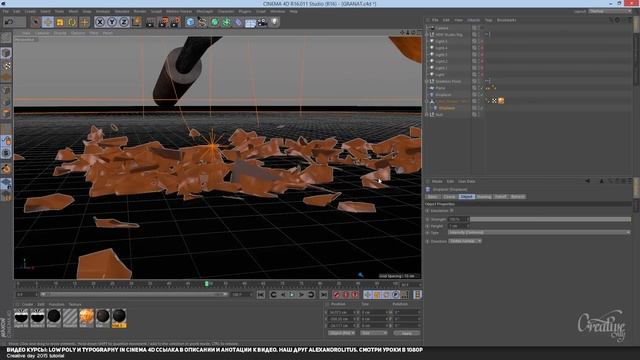The height and width of the screenshot is (360, 640).
Task: Toggle Plane object's green enable check
Action: point(482,88)
